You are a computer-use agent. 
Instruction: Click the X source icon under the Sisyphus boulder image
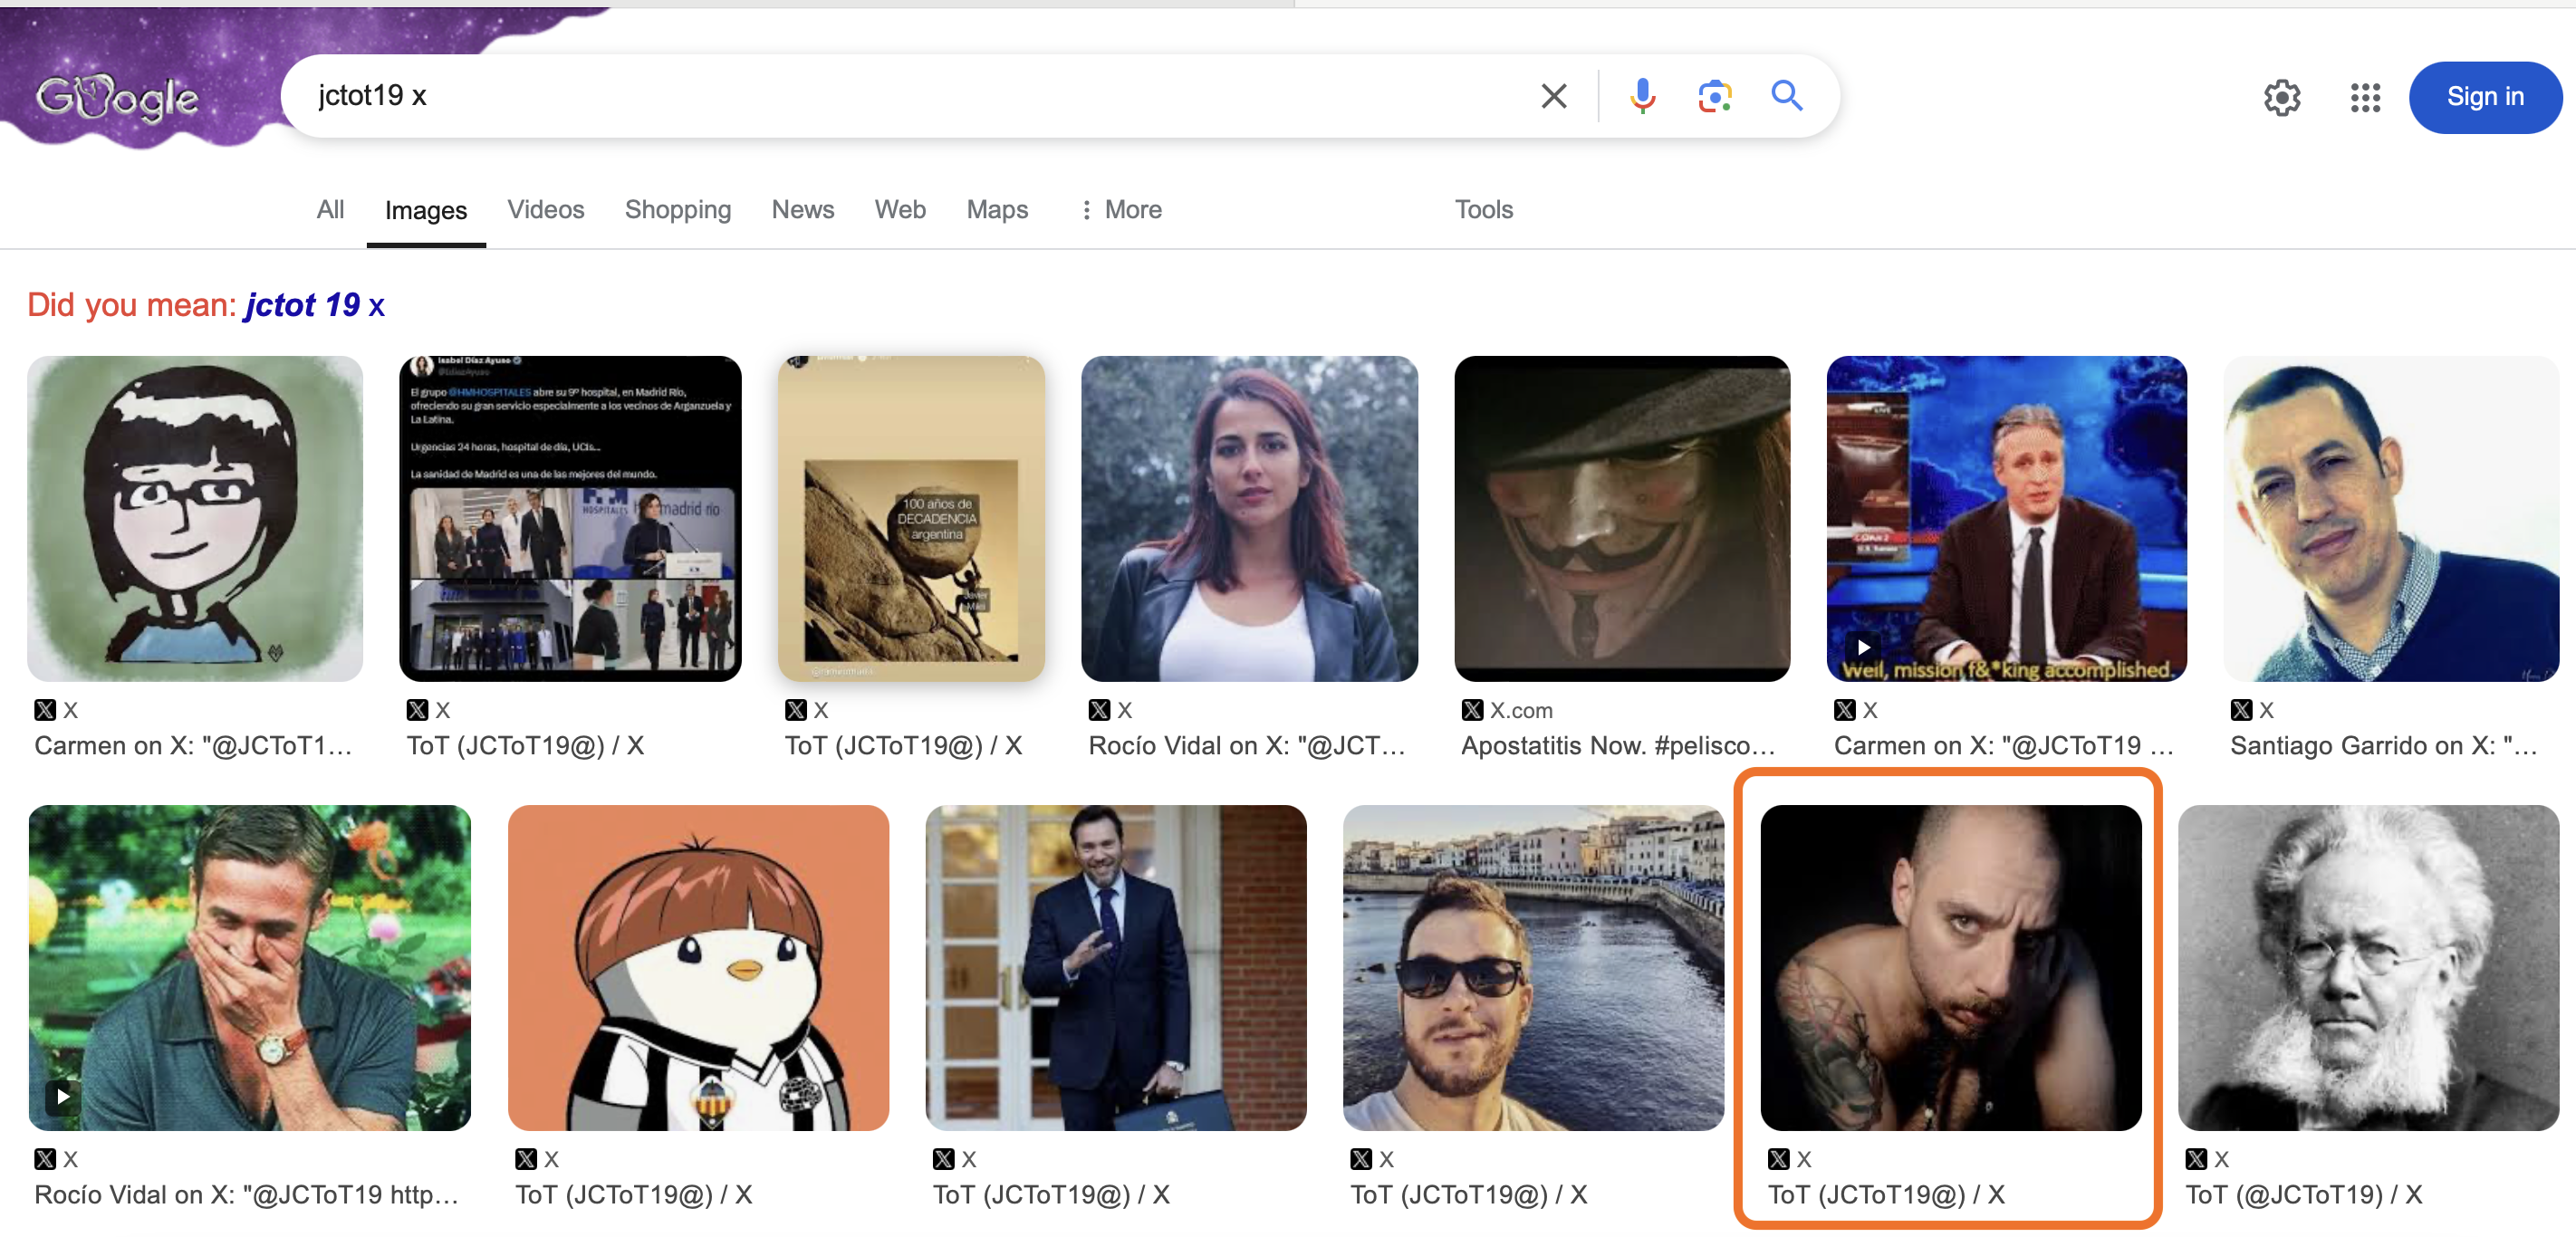(x=796, y=710)
